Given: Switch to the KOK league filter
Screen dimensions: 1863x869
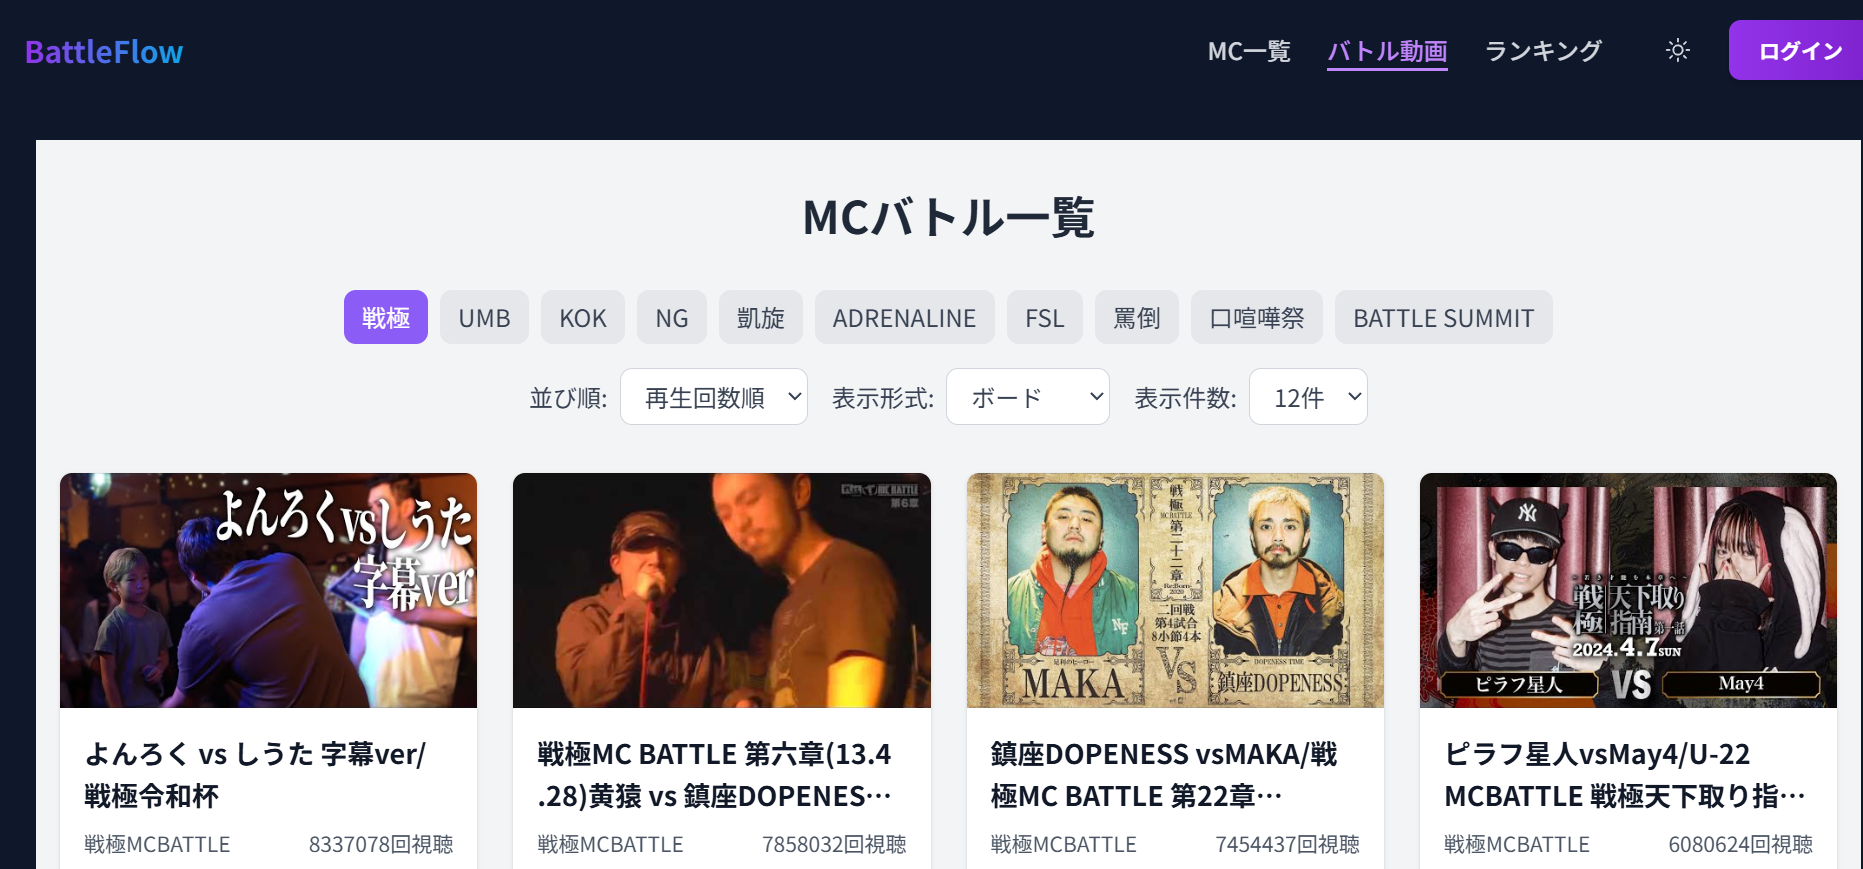Looking at the screenshot, I should [583, 317].
